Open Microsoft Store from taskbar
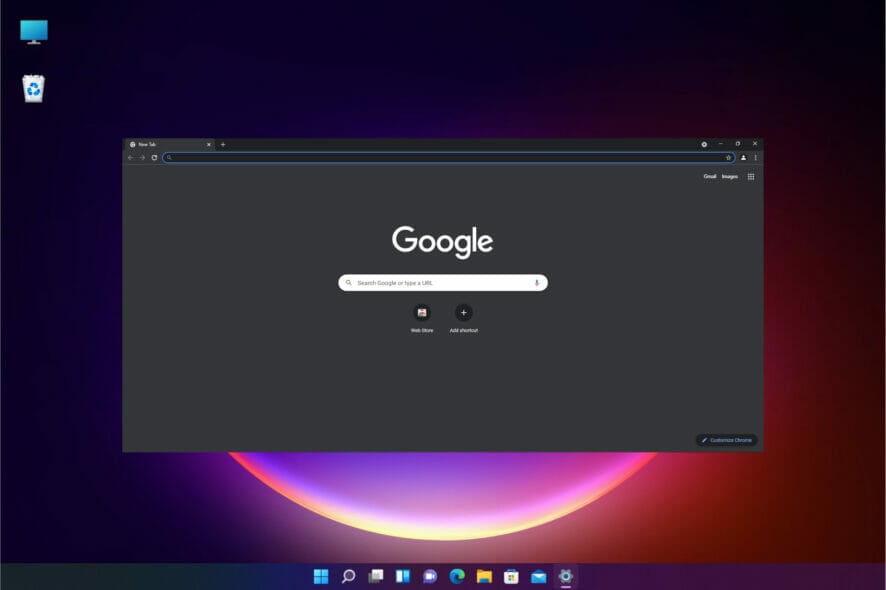The height and width of the screenshot is (590, 886). point(511,576)
